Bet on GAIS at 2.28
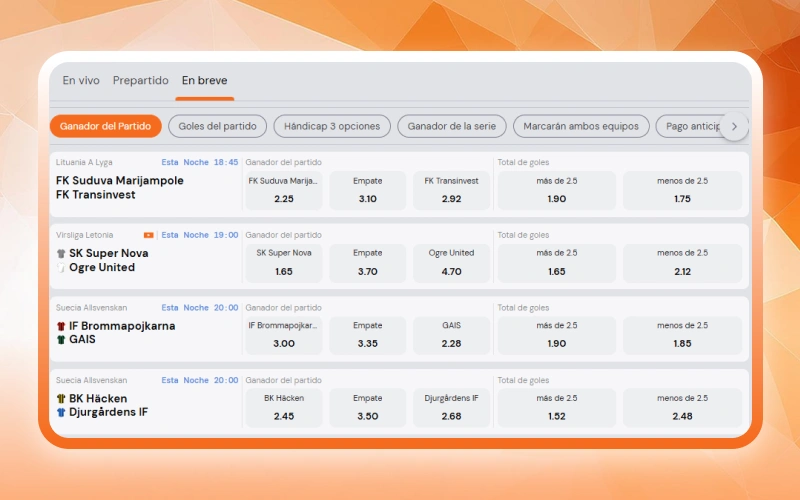 [452, 335]
